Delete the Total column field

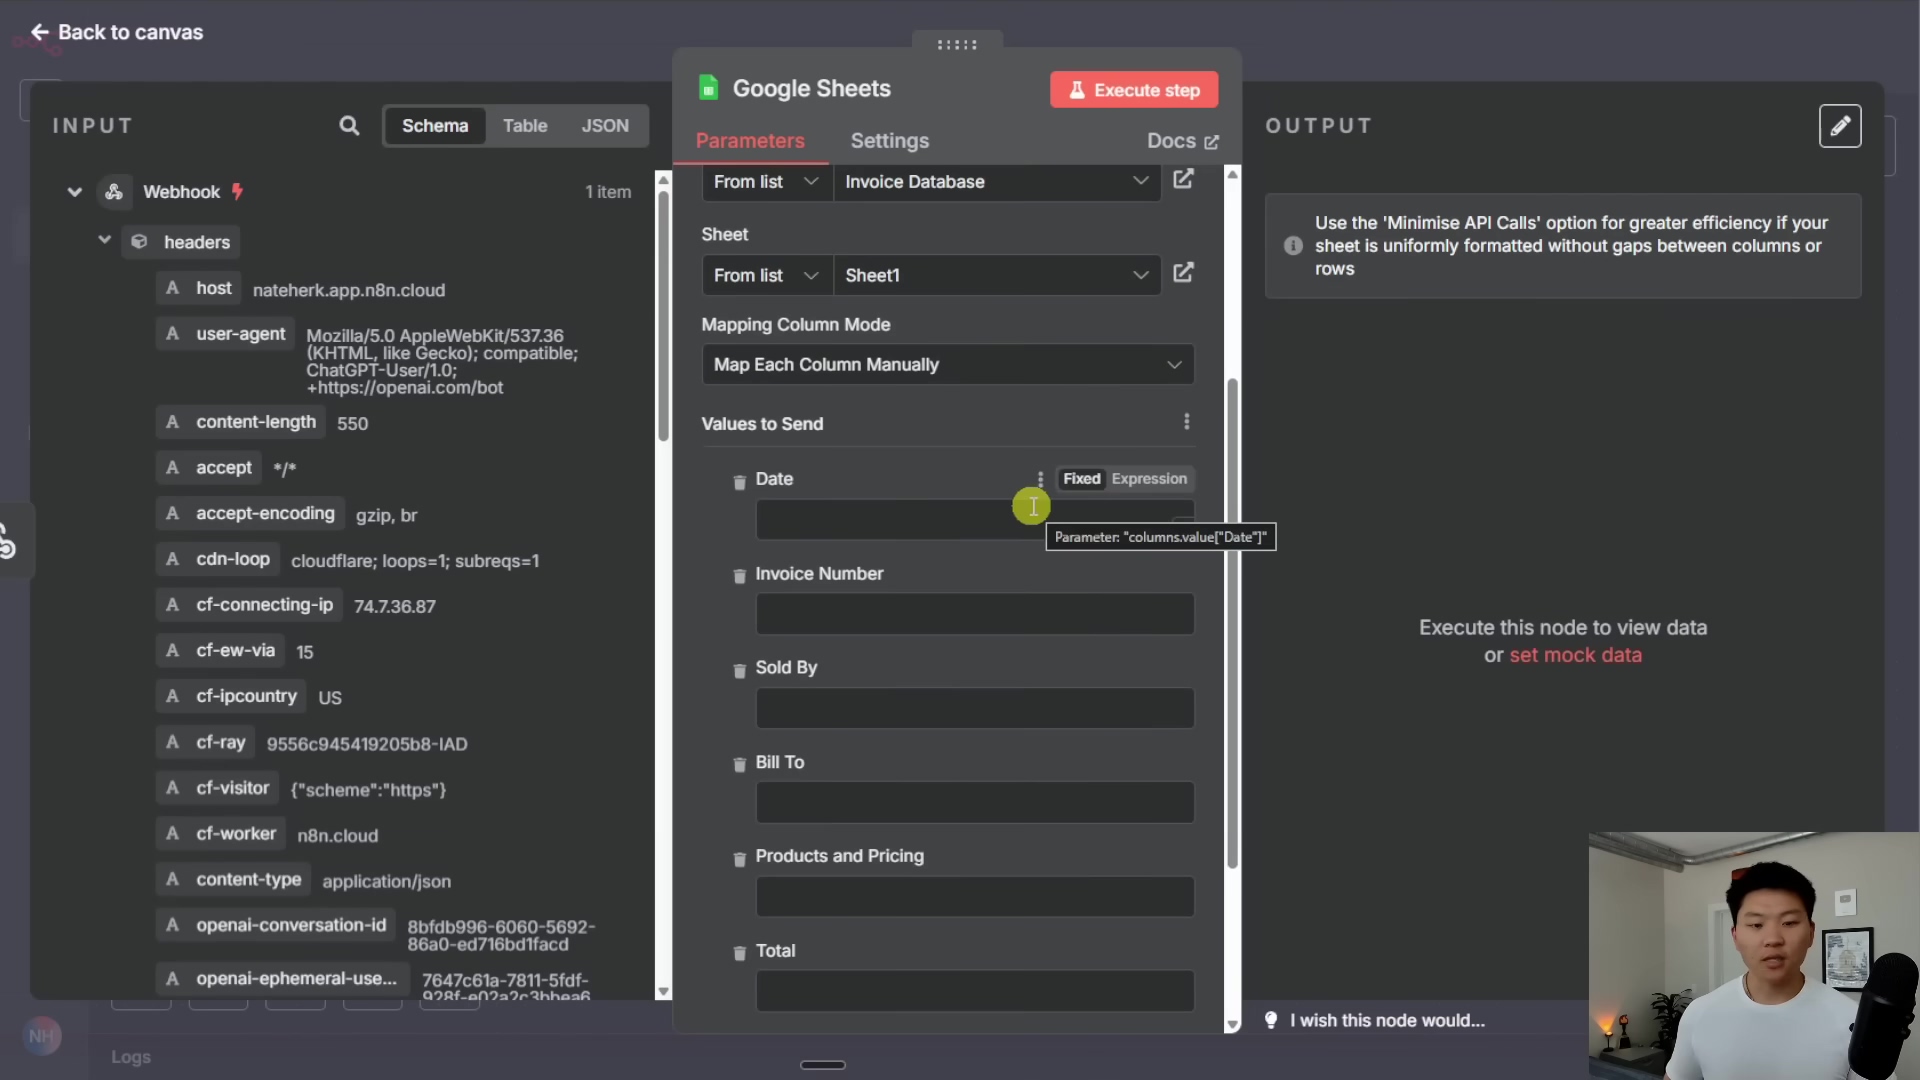tap(740, 953)
